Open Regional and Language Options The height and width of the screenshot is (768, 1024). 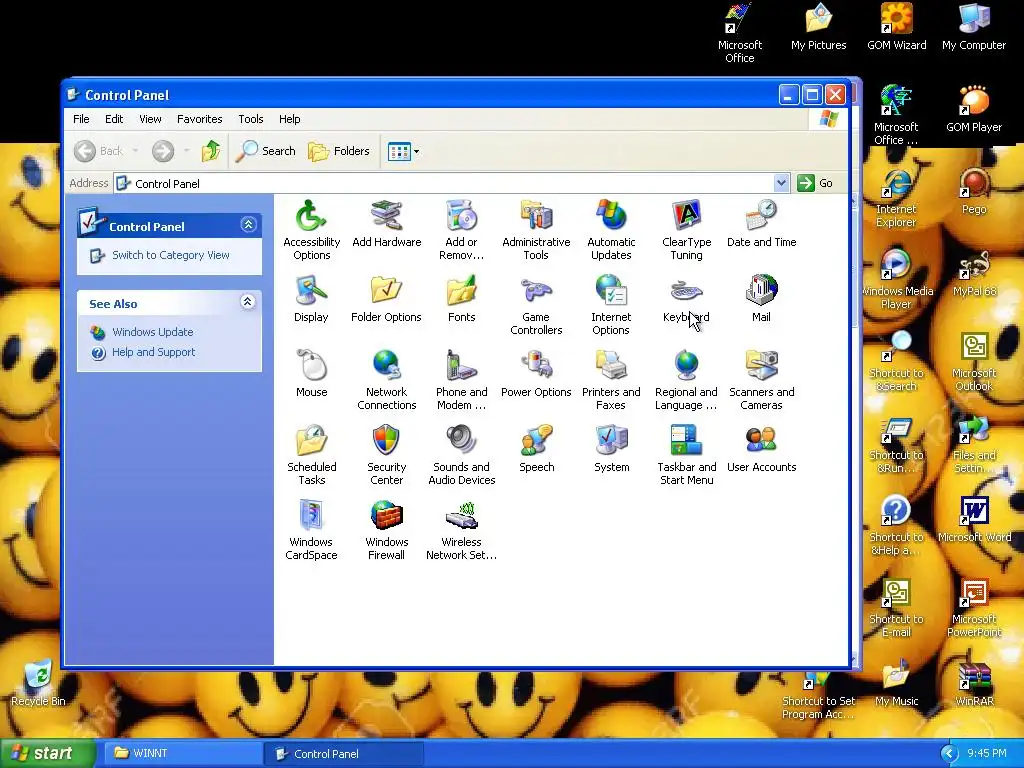686,380
